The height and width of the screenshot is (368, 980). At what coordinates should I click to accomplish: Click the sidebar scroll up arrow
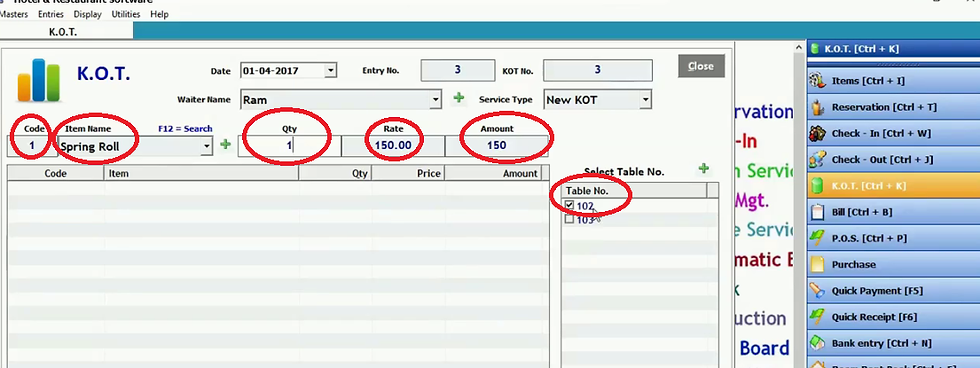[799, 47]
